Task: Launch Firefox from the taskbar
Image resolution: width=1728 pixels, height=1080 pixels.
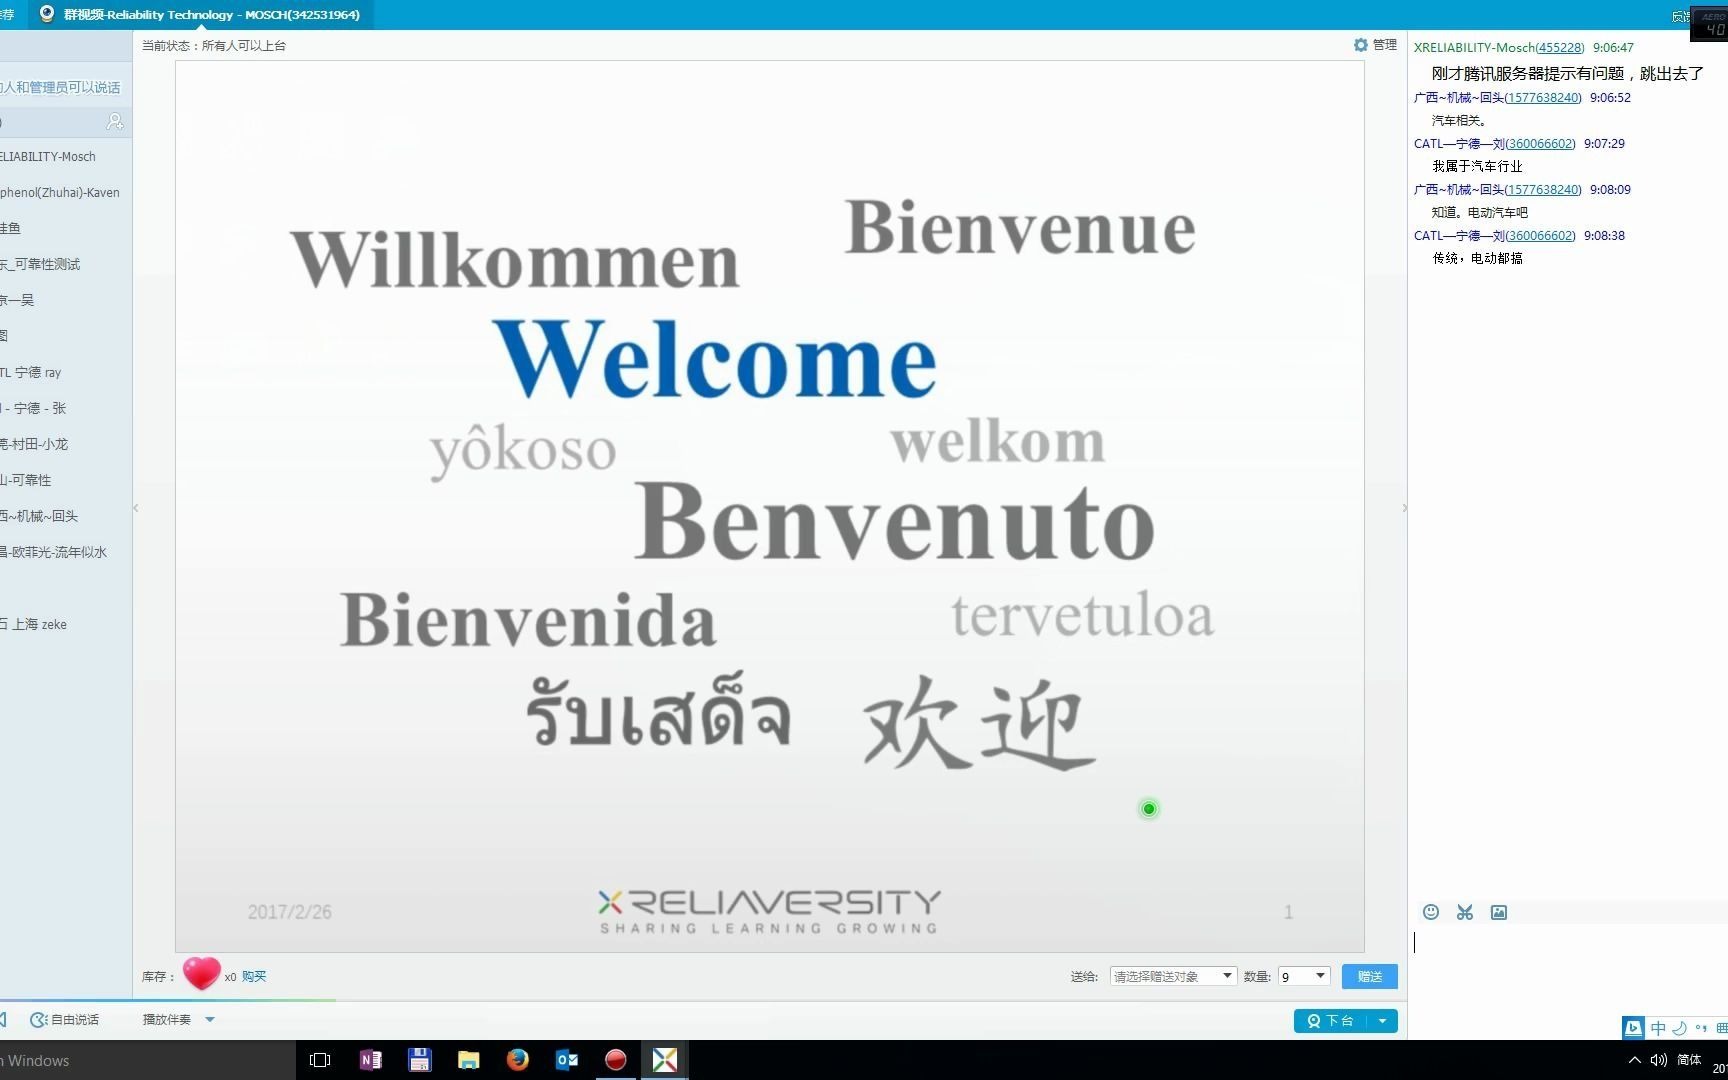Action: (x=517, y=1060)
